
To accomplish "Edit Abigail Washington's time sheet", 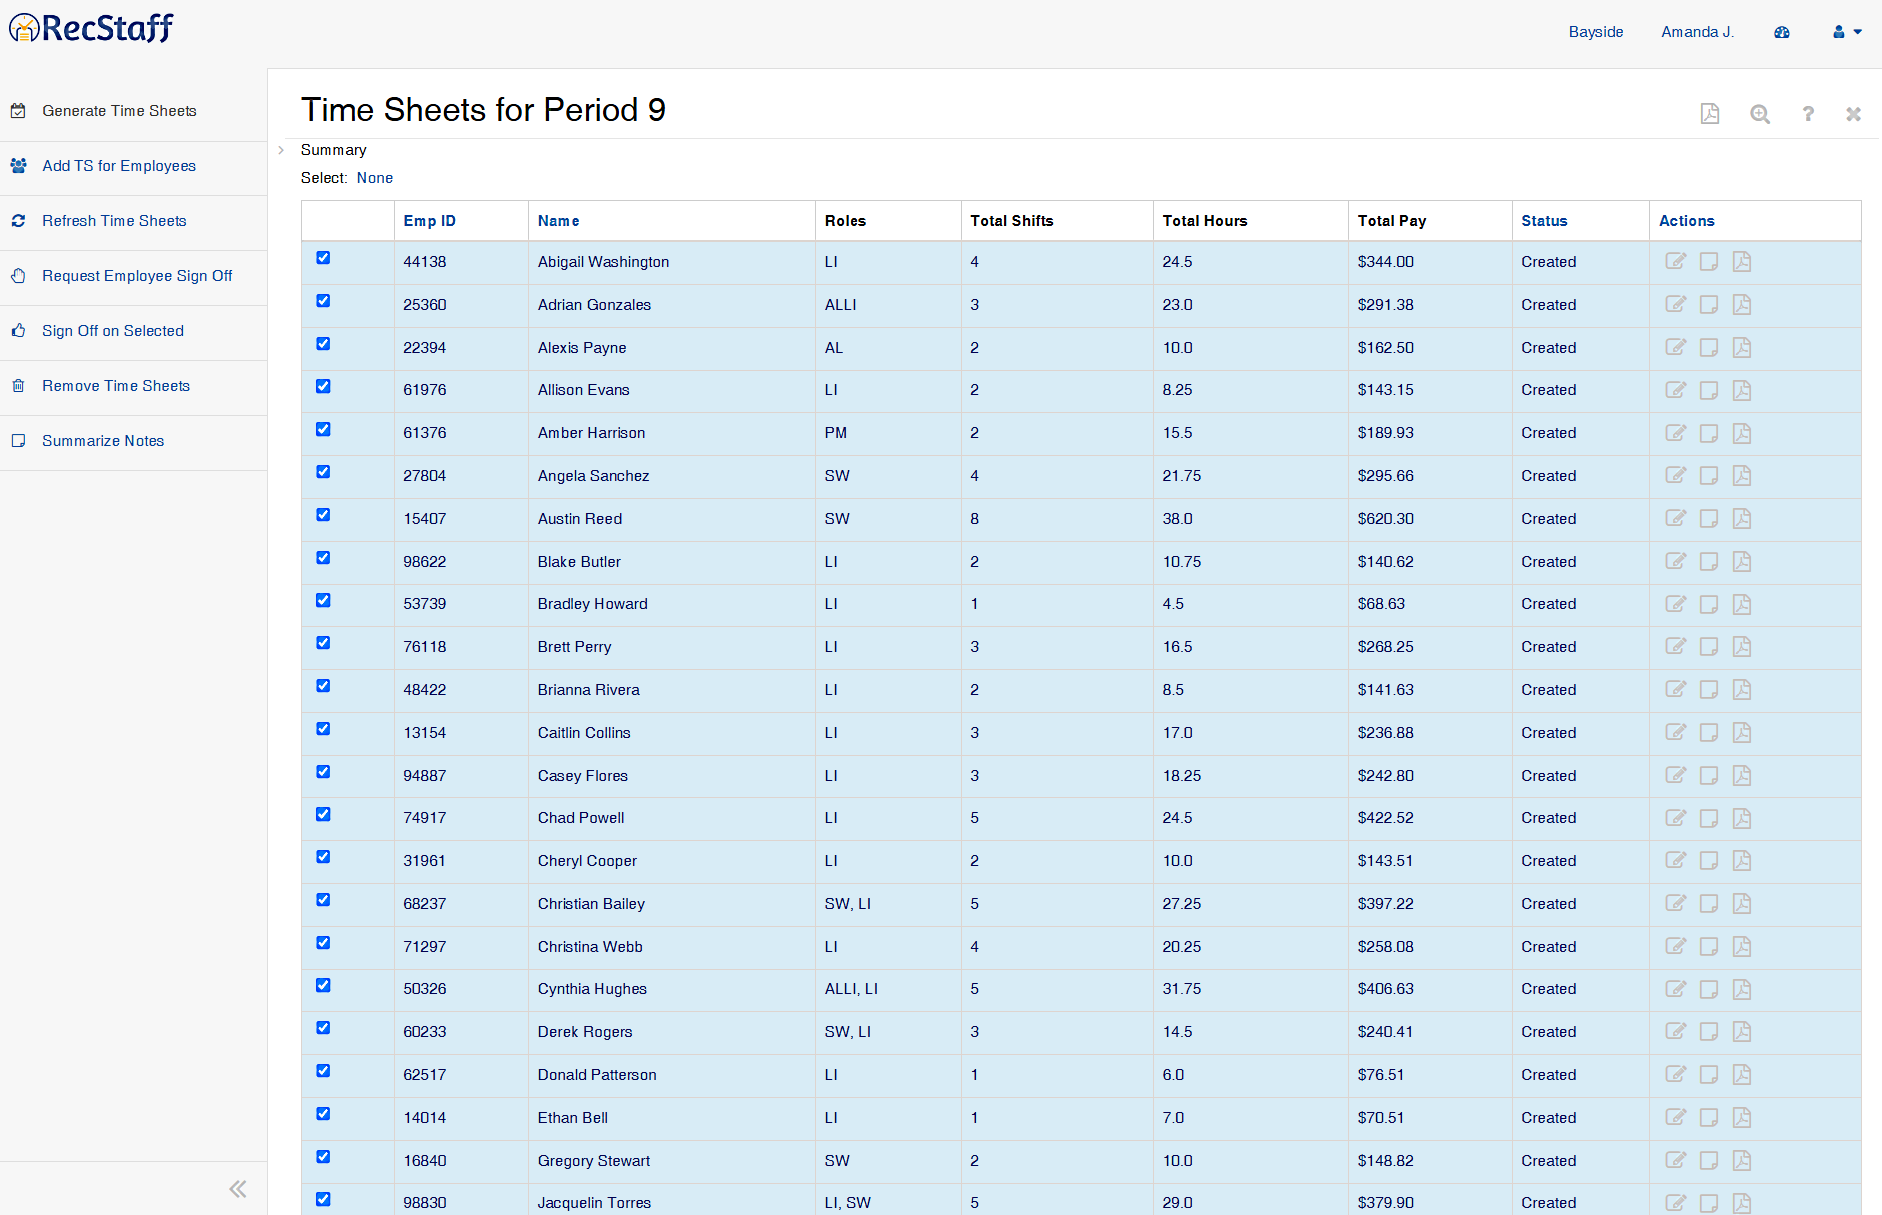I will pyautogui.click(x=1676, y=261).
